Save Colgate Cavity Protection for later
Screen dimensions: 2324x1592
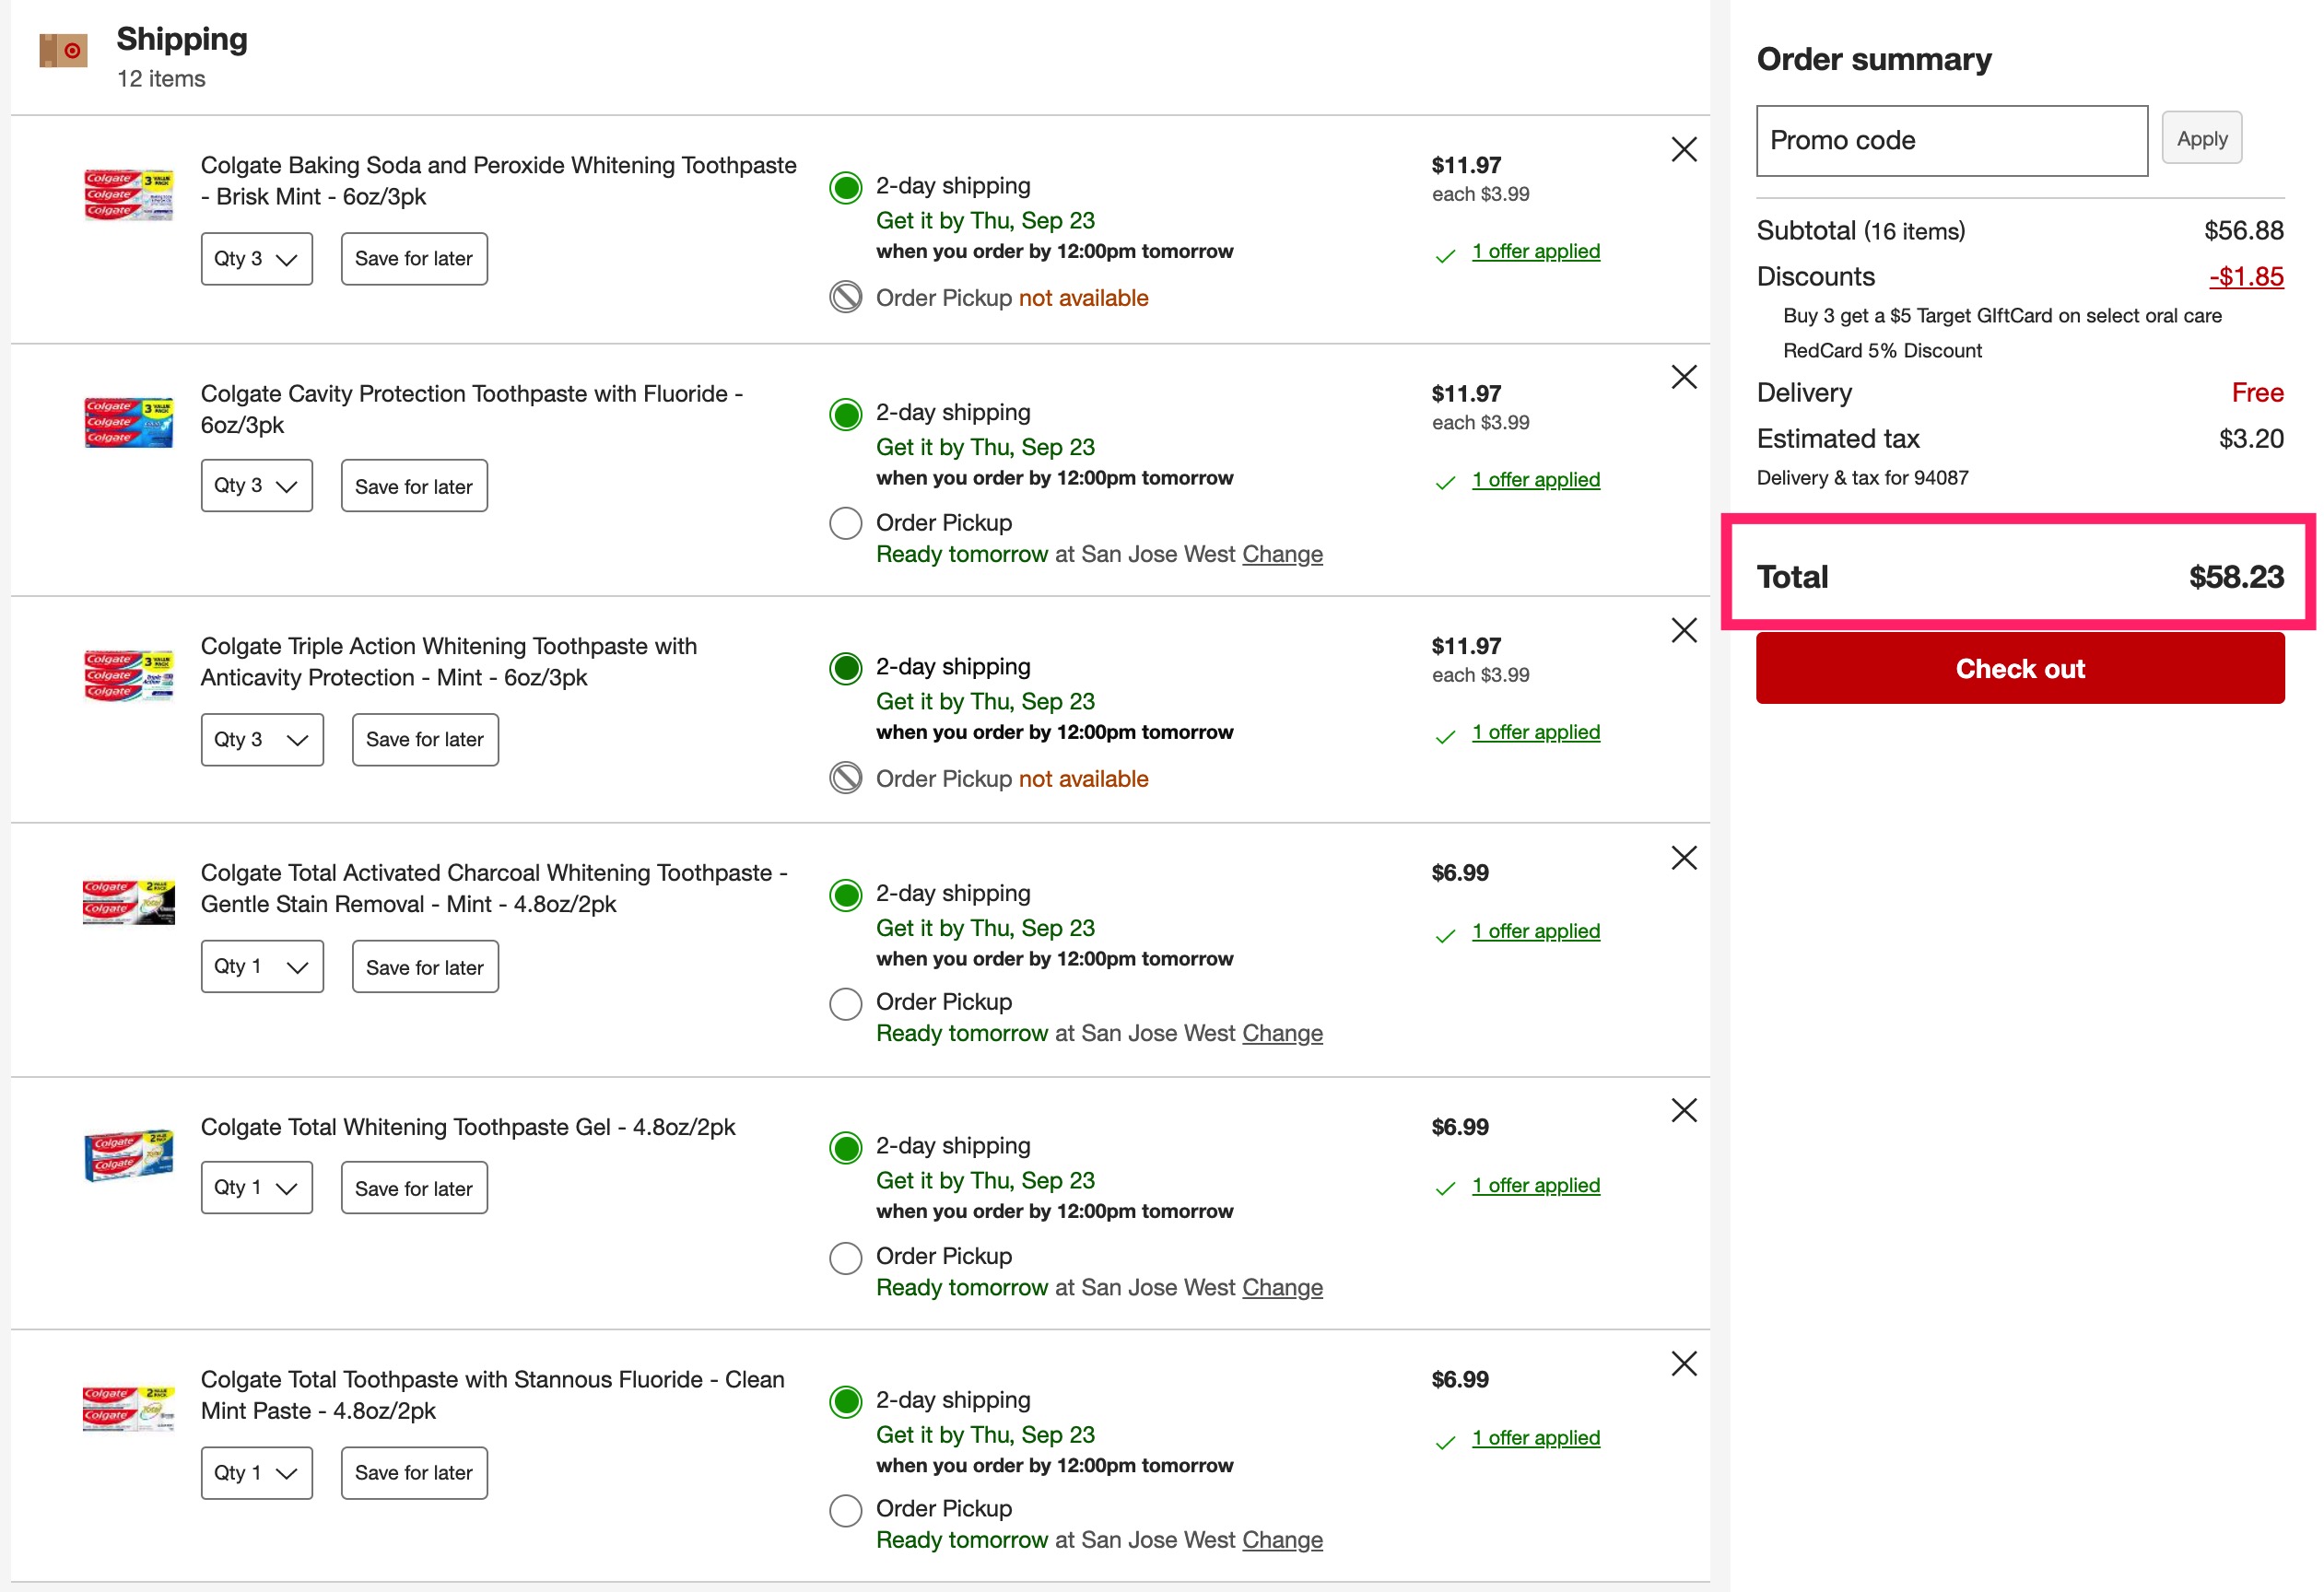tap(414, 487)
